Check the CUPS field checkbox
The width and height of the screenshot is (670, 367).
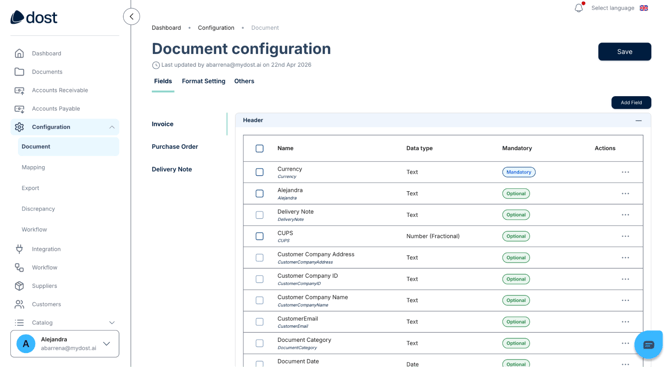[259, 236]
